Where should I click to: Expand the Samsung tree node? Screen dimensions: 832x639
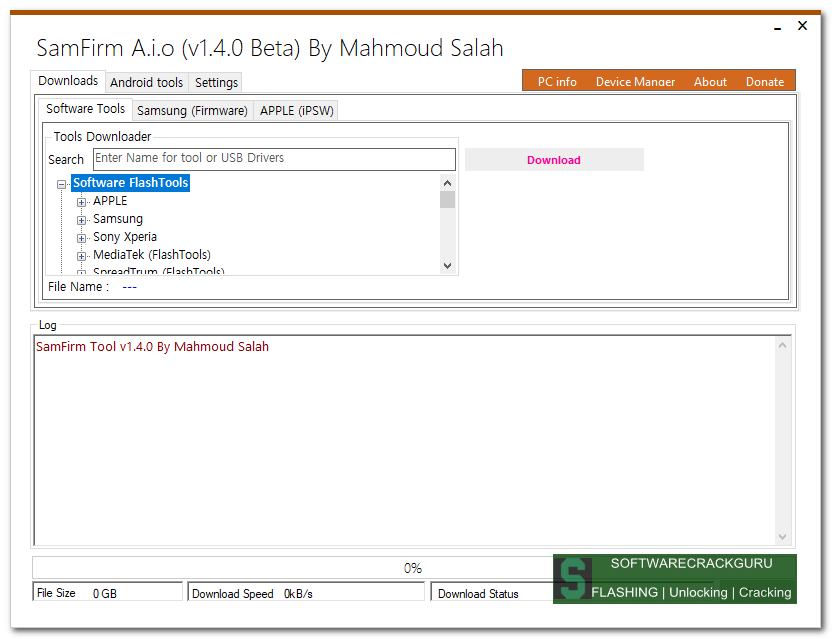pos(81,220)
